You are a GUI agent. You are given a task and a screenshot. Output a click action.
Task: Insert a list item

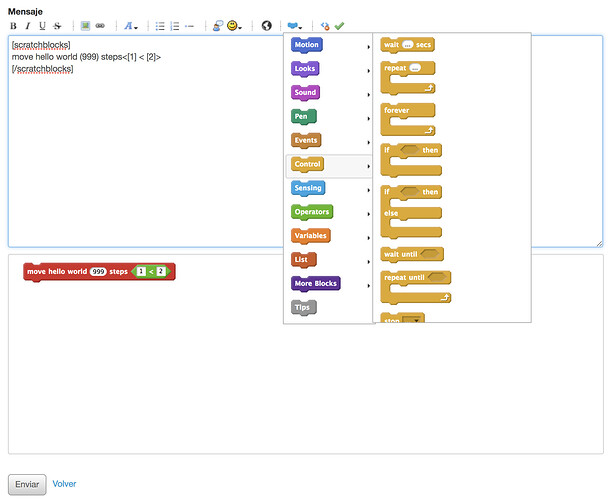[x=189, y=26]
